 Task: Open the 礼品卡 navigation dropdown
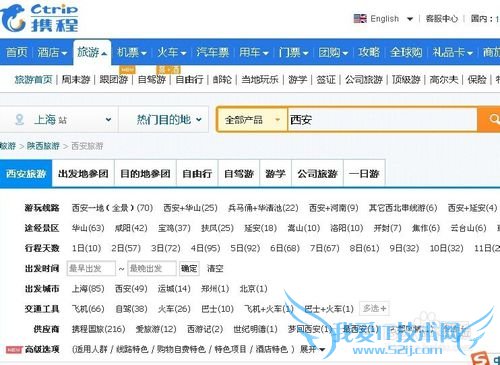click(470, 53)
